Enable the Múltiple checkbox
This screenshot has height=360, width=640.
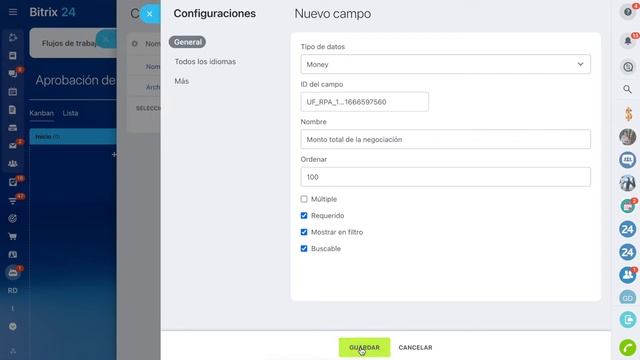pos(304,199)
